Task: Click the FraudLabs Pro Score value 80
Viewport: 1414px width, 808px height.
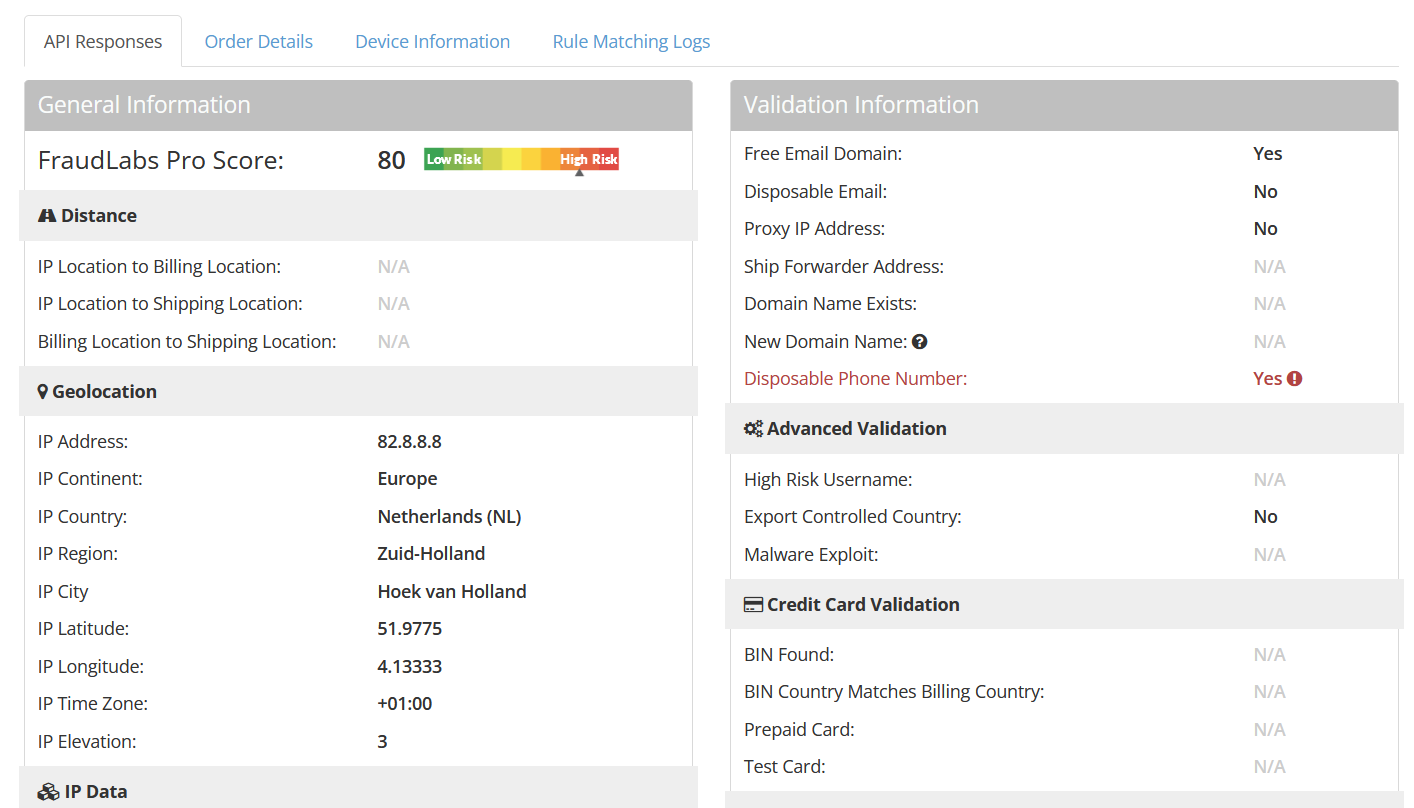Action: coord(392,160)
